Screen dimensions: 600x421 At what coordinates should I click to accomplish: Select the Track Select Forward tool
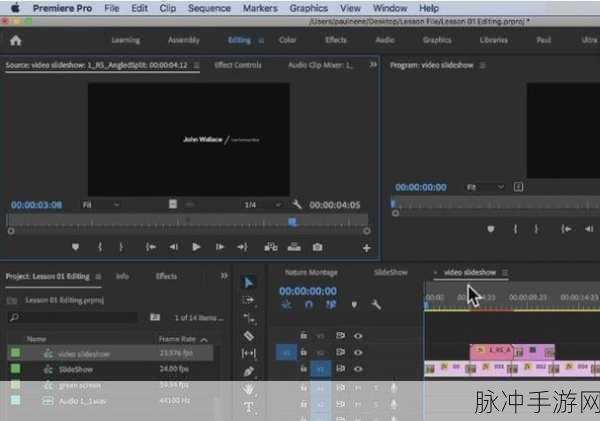pos(249,300)
